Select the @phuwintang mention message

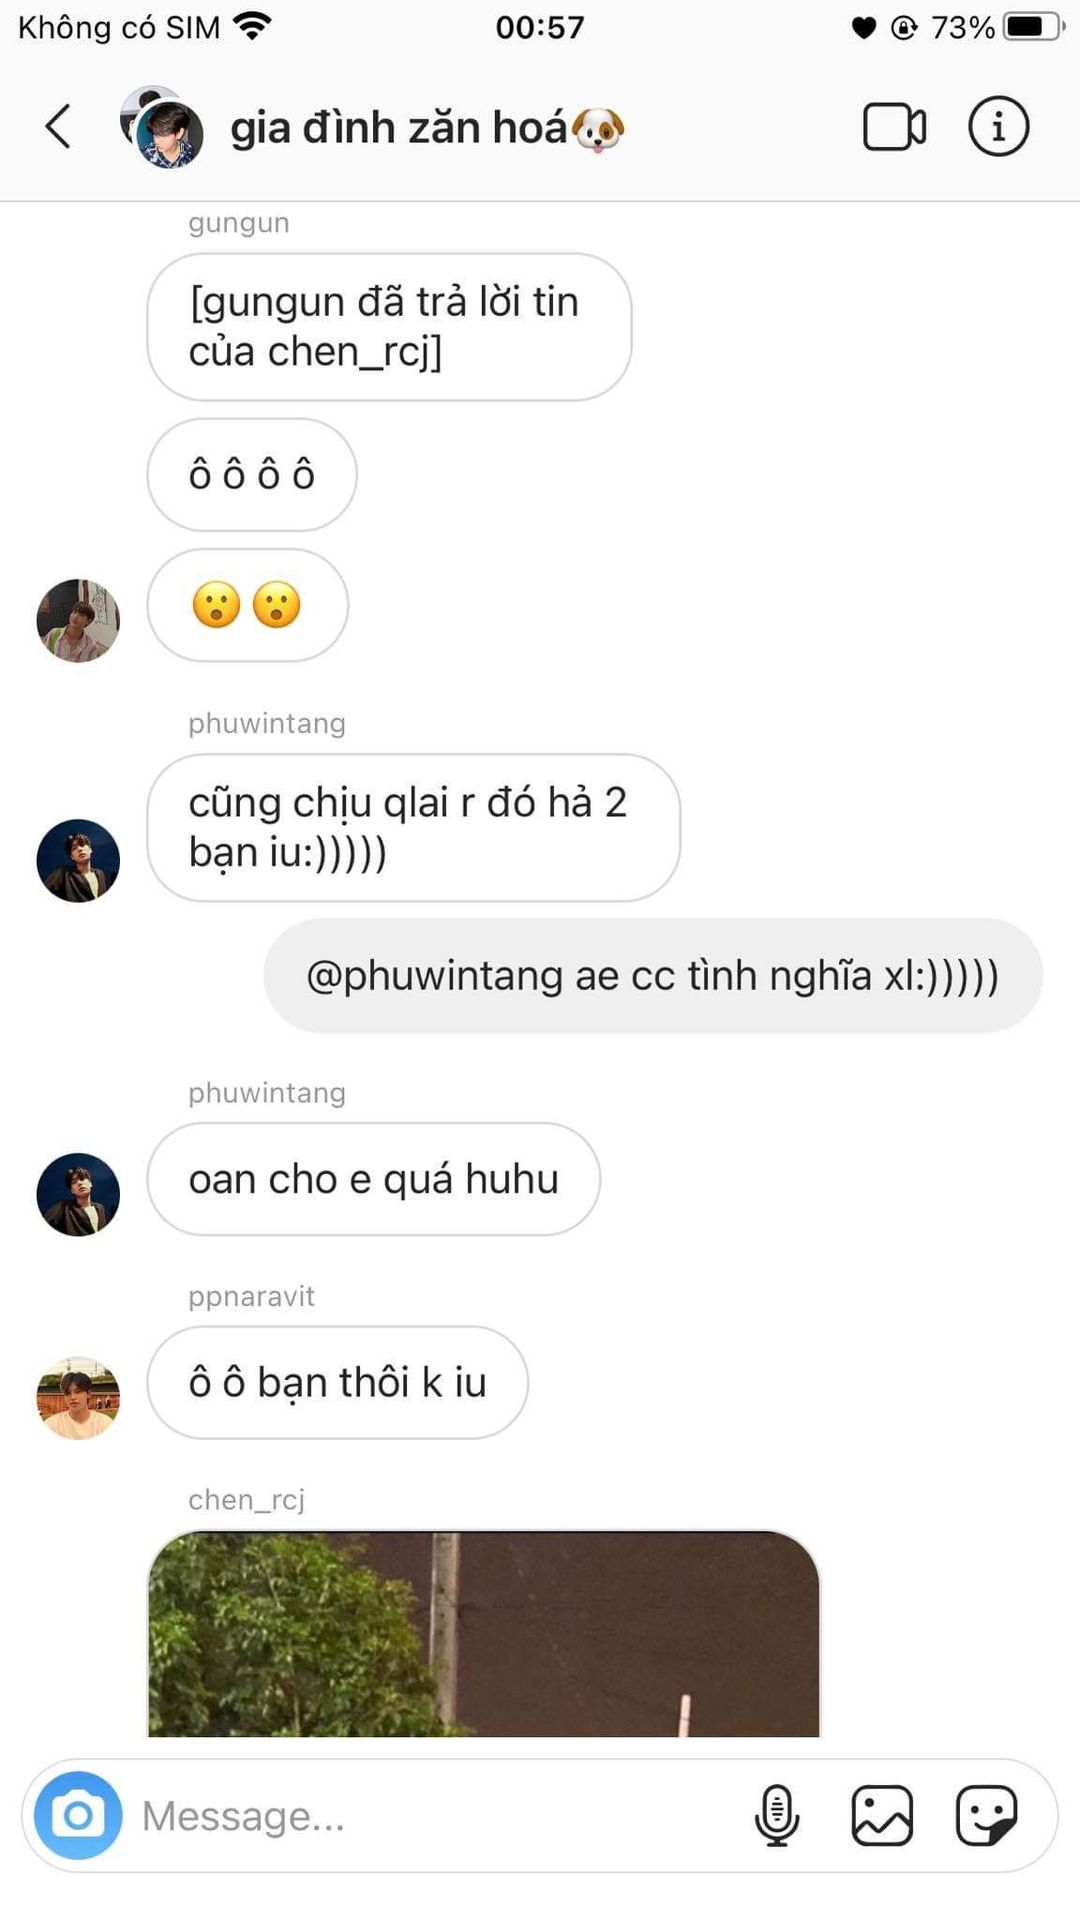click(x=653, y=976)
